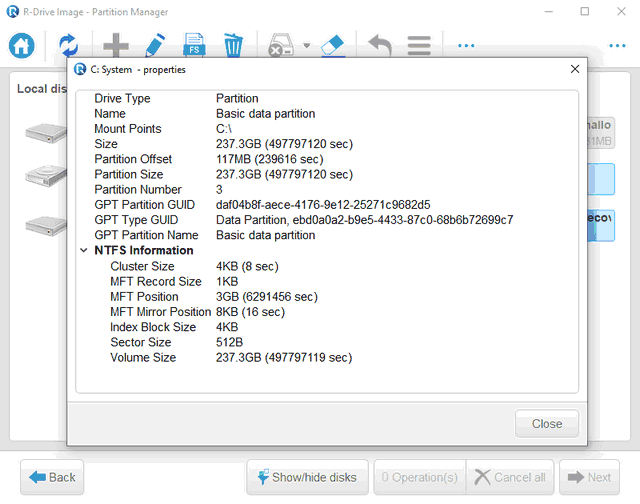The width and height of the screenshot is (640, 504).
Task: Click the GPT Partition GUID value
Action: [323, 205]
